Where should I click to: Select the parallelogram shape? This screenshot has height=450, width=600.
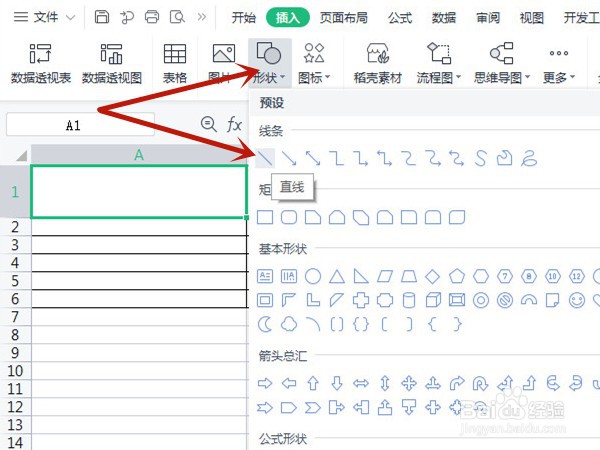pyautogui.click(x=385, y=276)
